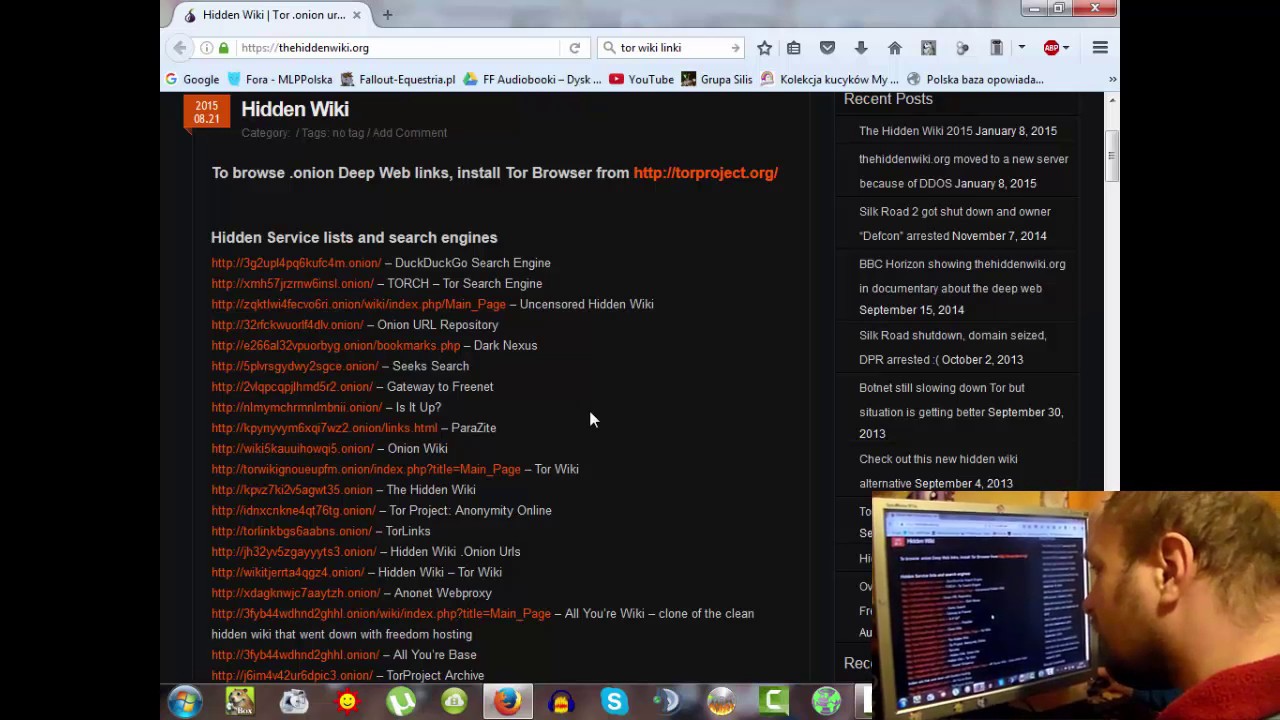Expand the bookmarks toolbar overflow chevron
The width and height of the screenshot is (1280, 720).
coord(1112,79)
